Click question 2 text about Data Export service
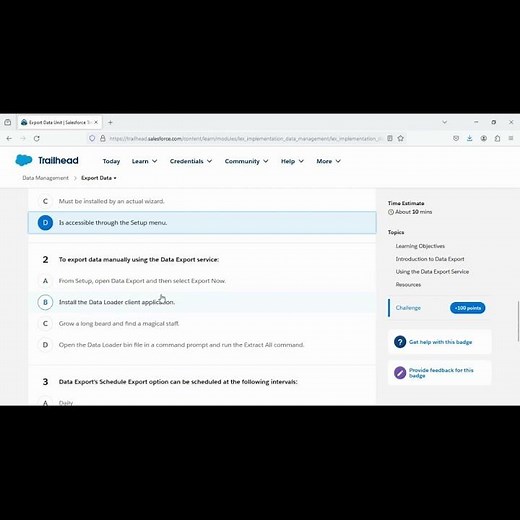The image size is (520, 520). pos(139,259)
